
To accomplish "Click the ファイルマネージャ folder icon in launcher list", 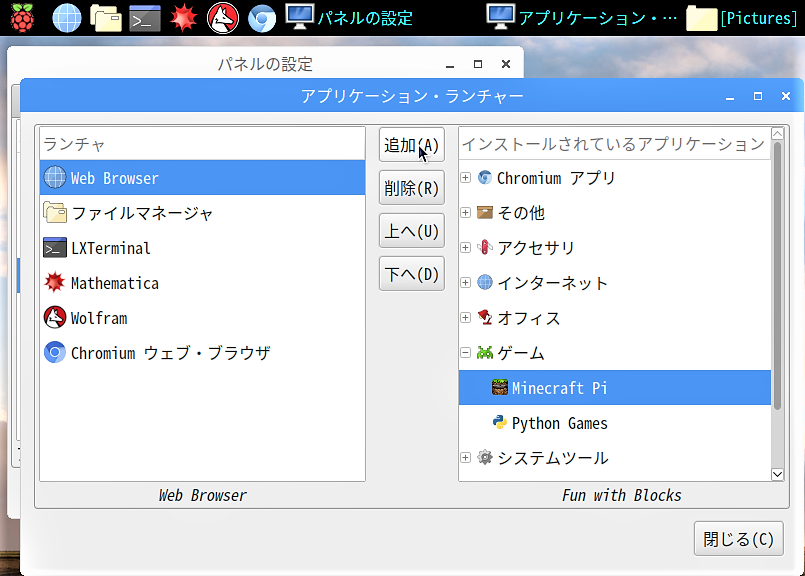I will pos(55,213).
